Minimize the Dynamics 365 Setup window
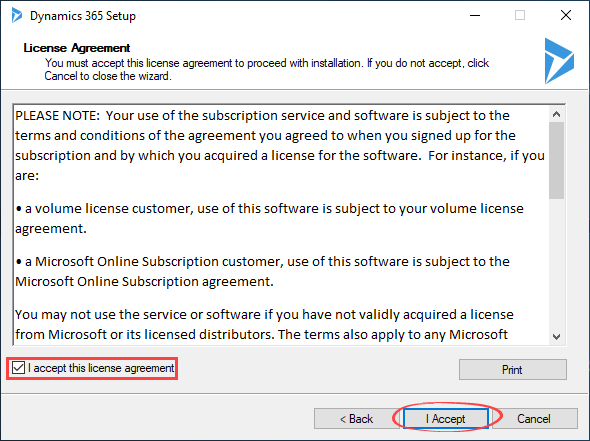This screenshot has height=441, width=590. coord(475,15)
